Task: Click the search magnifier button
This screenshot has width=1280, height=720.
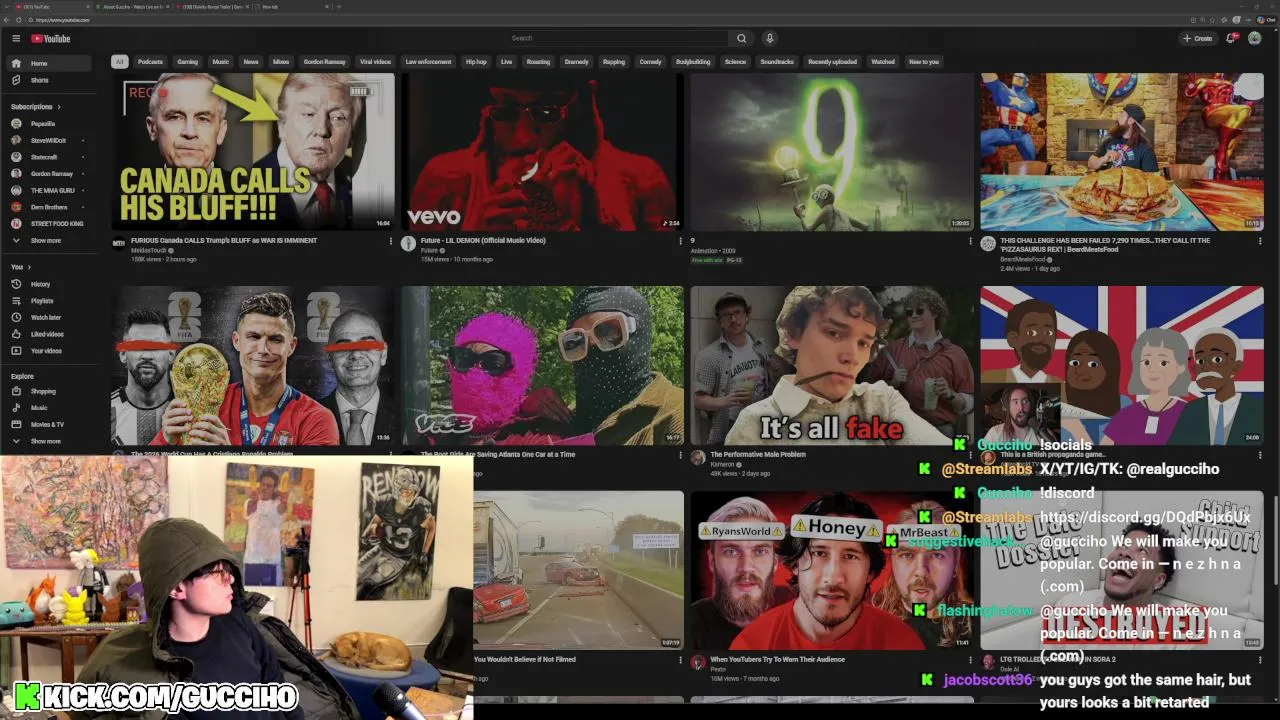Action: (x=741, y=38)
